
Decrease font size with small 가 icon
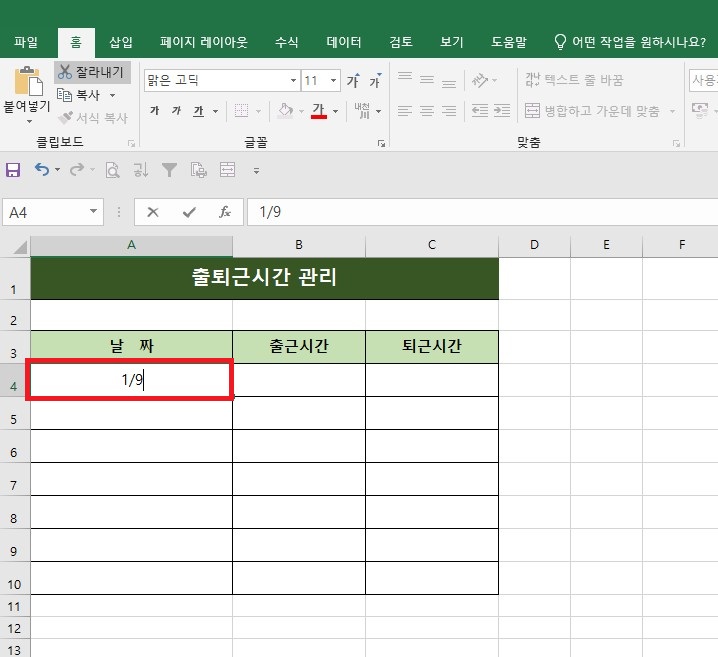375,81
